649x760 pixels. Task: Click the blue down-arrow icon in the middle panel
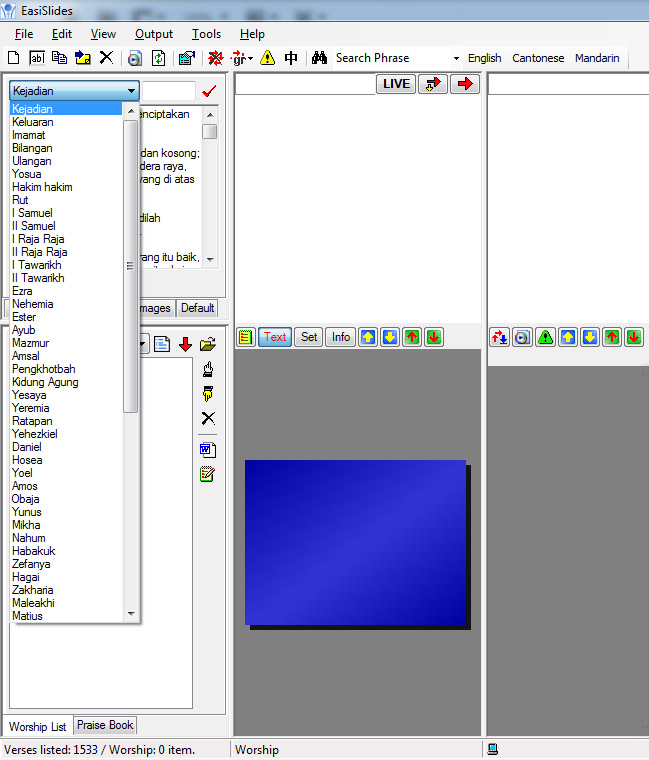tap(390, 337)
